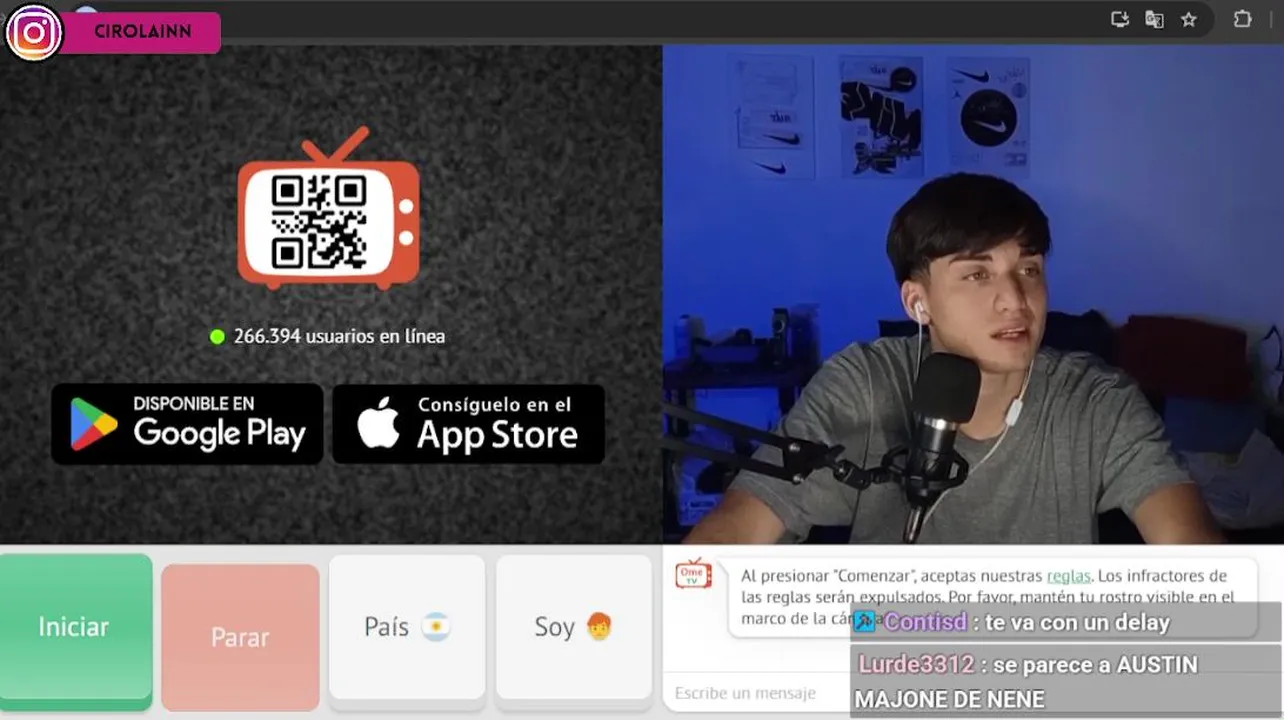Open the País country selector
This screenshot has width=1284, height=720.
(x=407, y=628)
